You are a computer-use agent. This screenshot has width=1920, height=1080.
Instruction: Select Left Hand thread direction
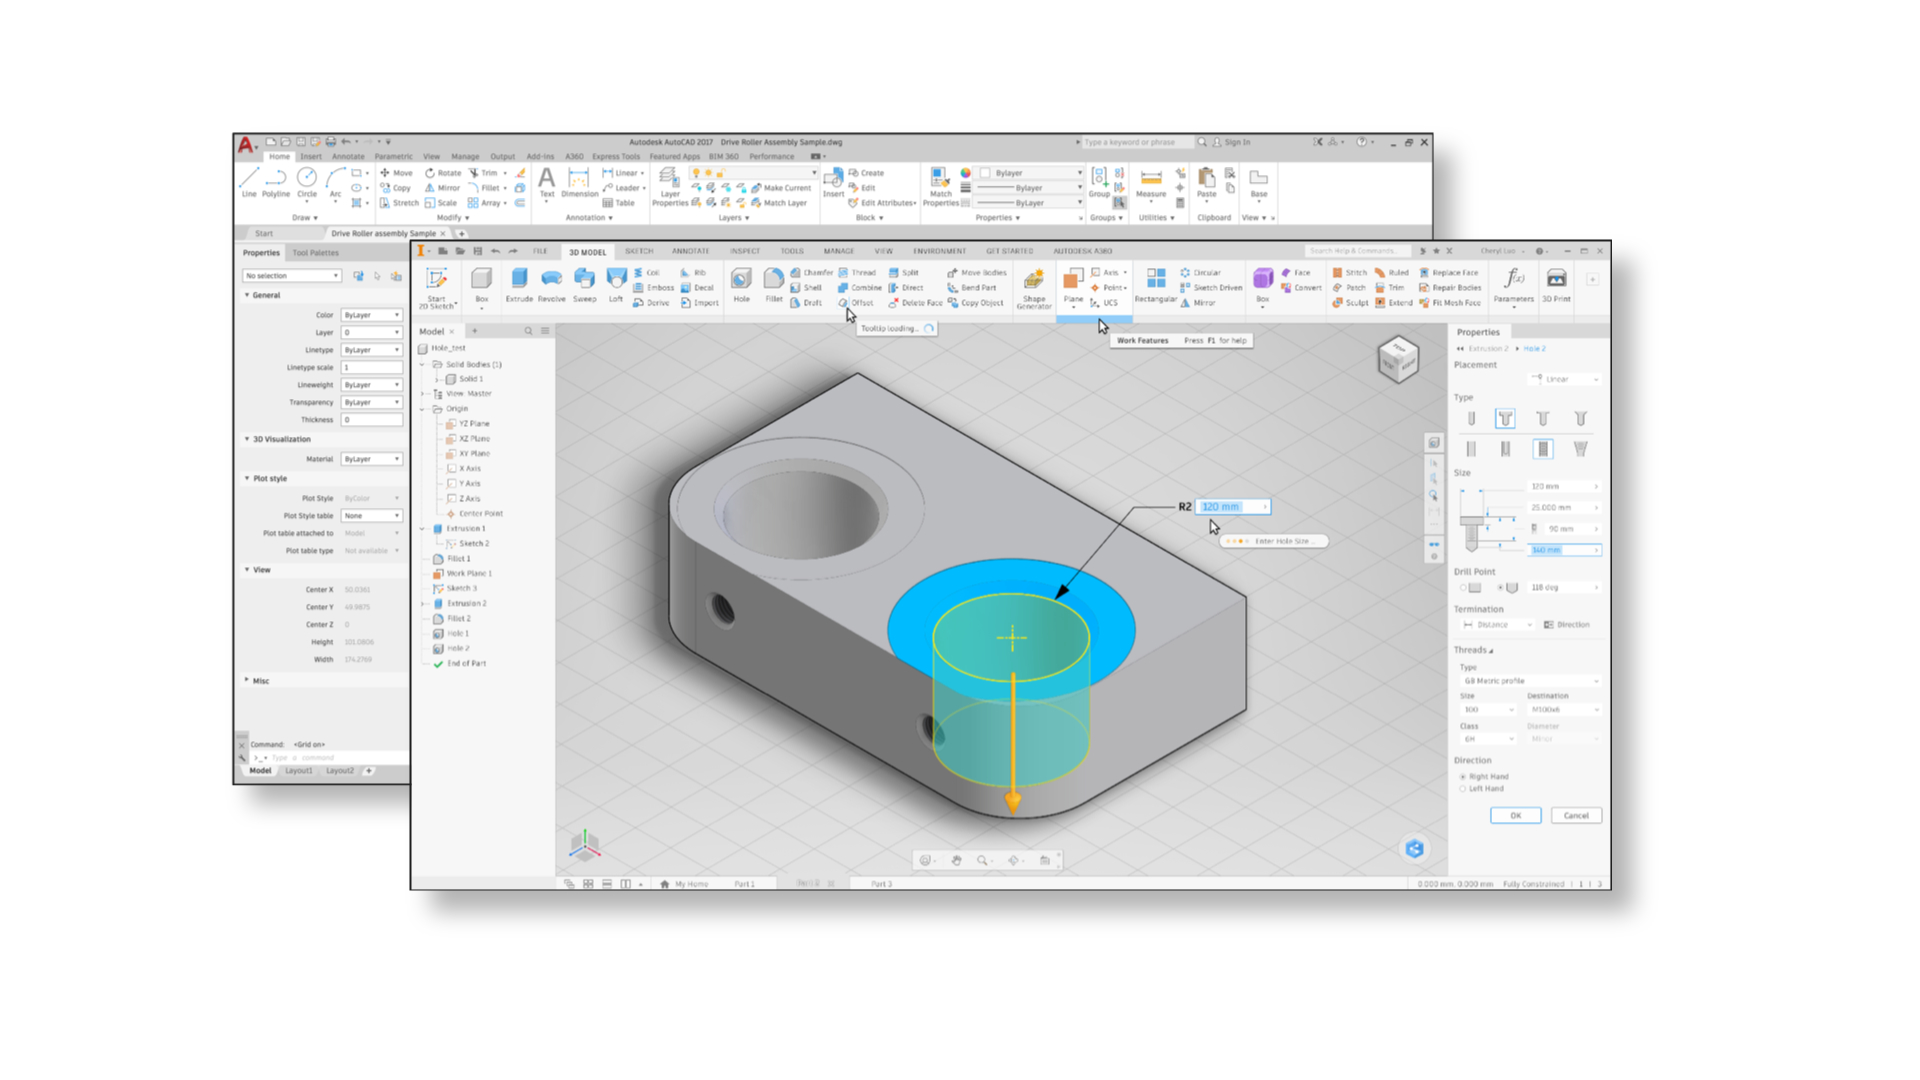[1481, 789]
